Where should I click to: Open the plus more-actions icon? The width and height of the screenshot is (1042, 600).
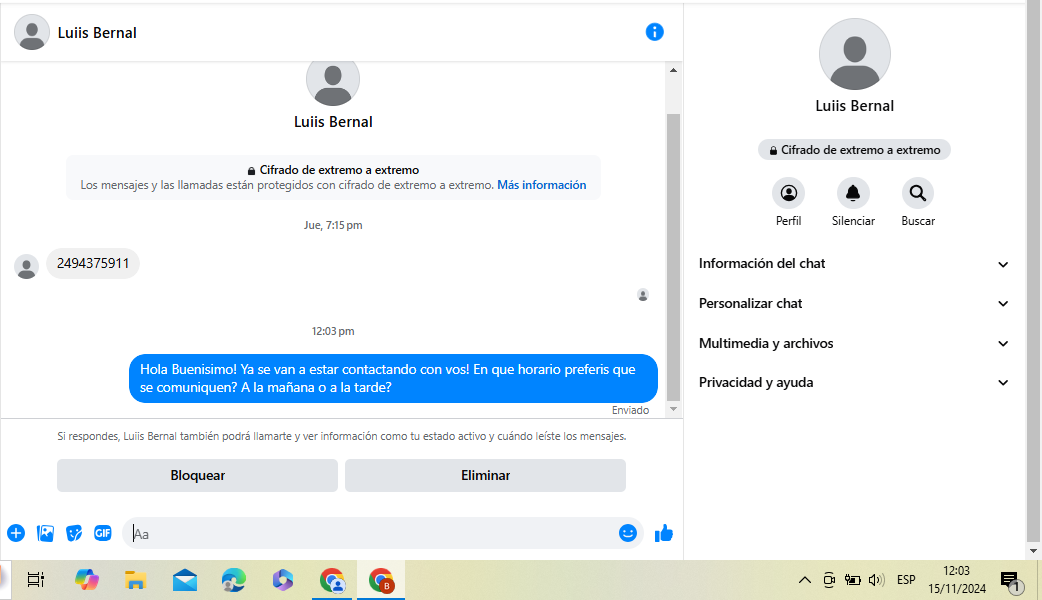tap(16, 533)
